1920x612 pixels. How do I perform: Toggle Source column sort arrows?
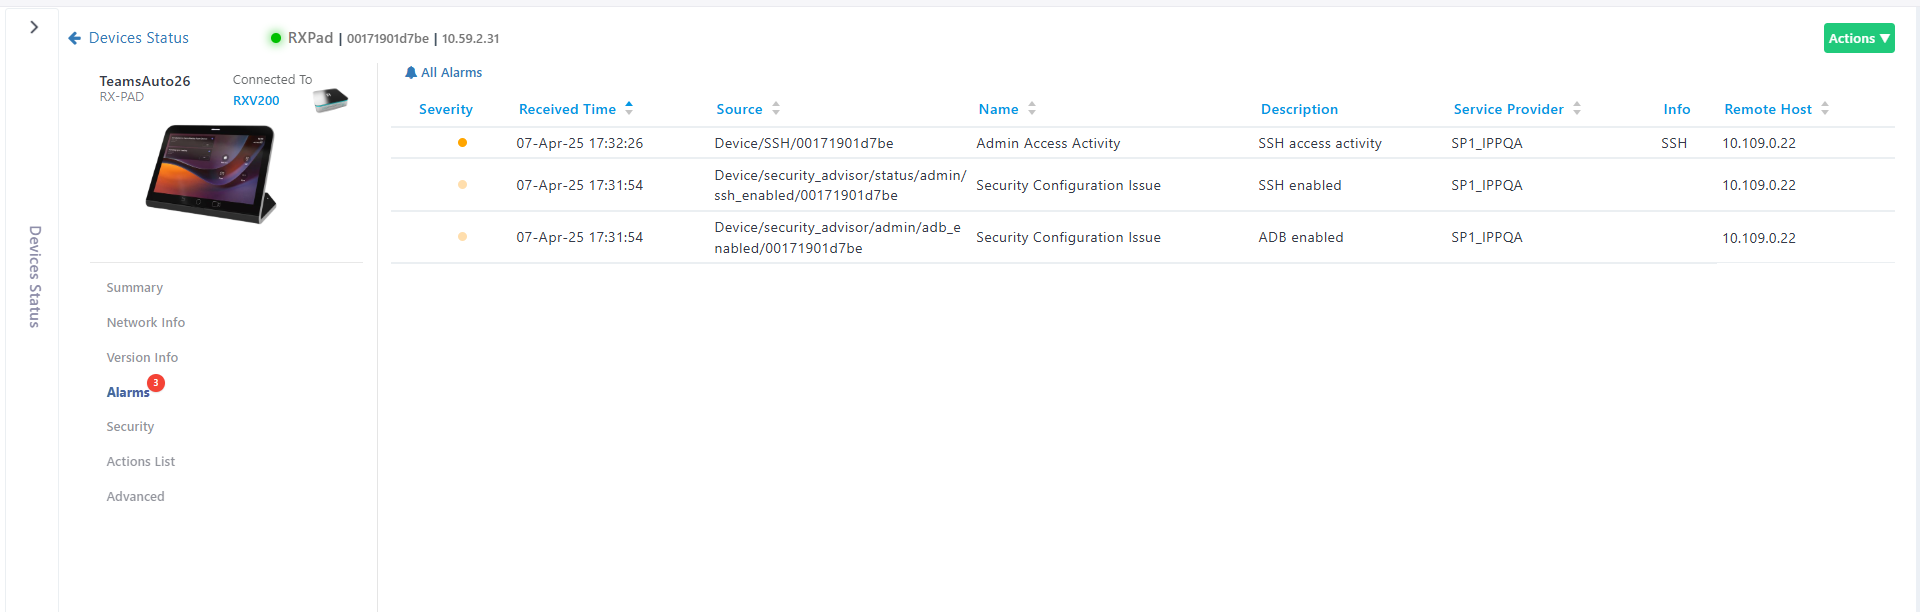point(776,108)
